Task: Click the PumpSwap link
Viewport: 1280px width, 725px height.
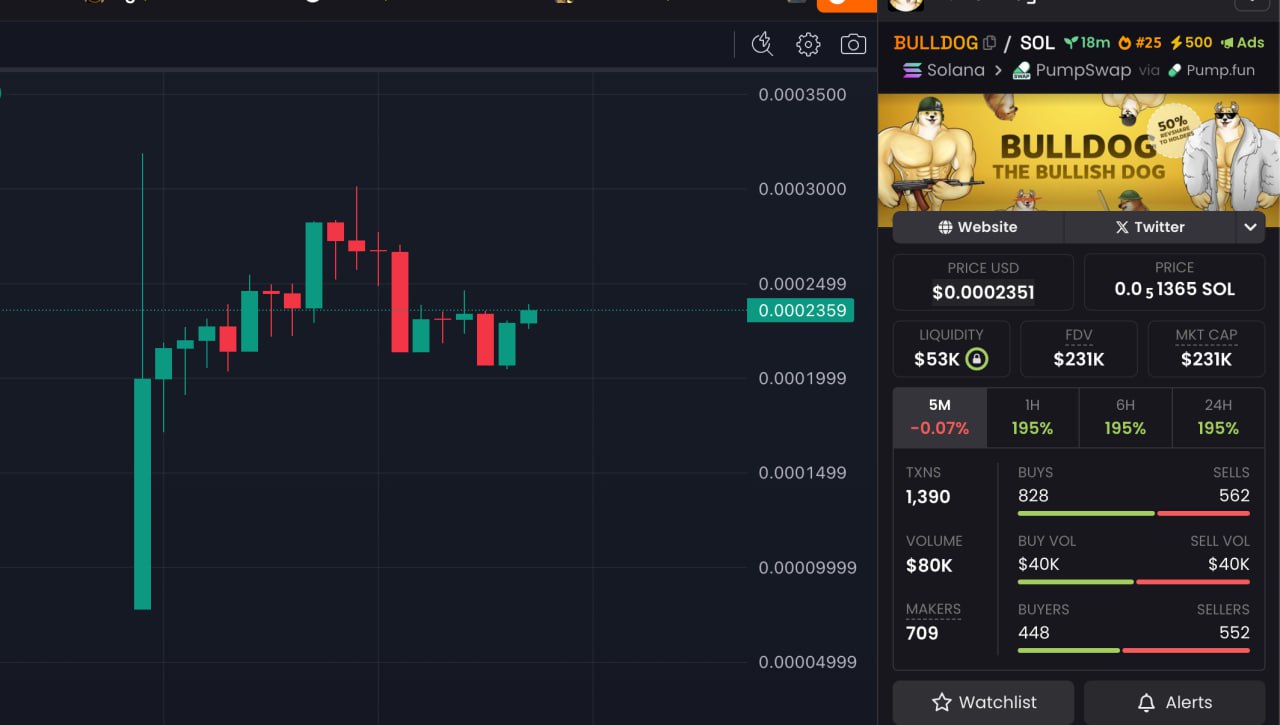Action: pyautogui.click(x=1083, y=70)
